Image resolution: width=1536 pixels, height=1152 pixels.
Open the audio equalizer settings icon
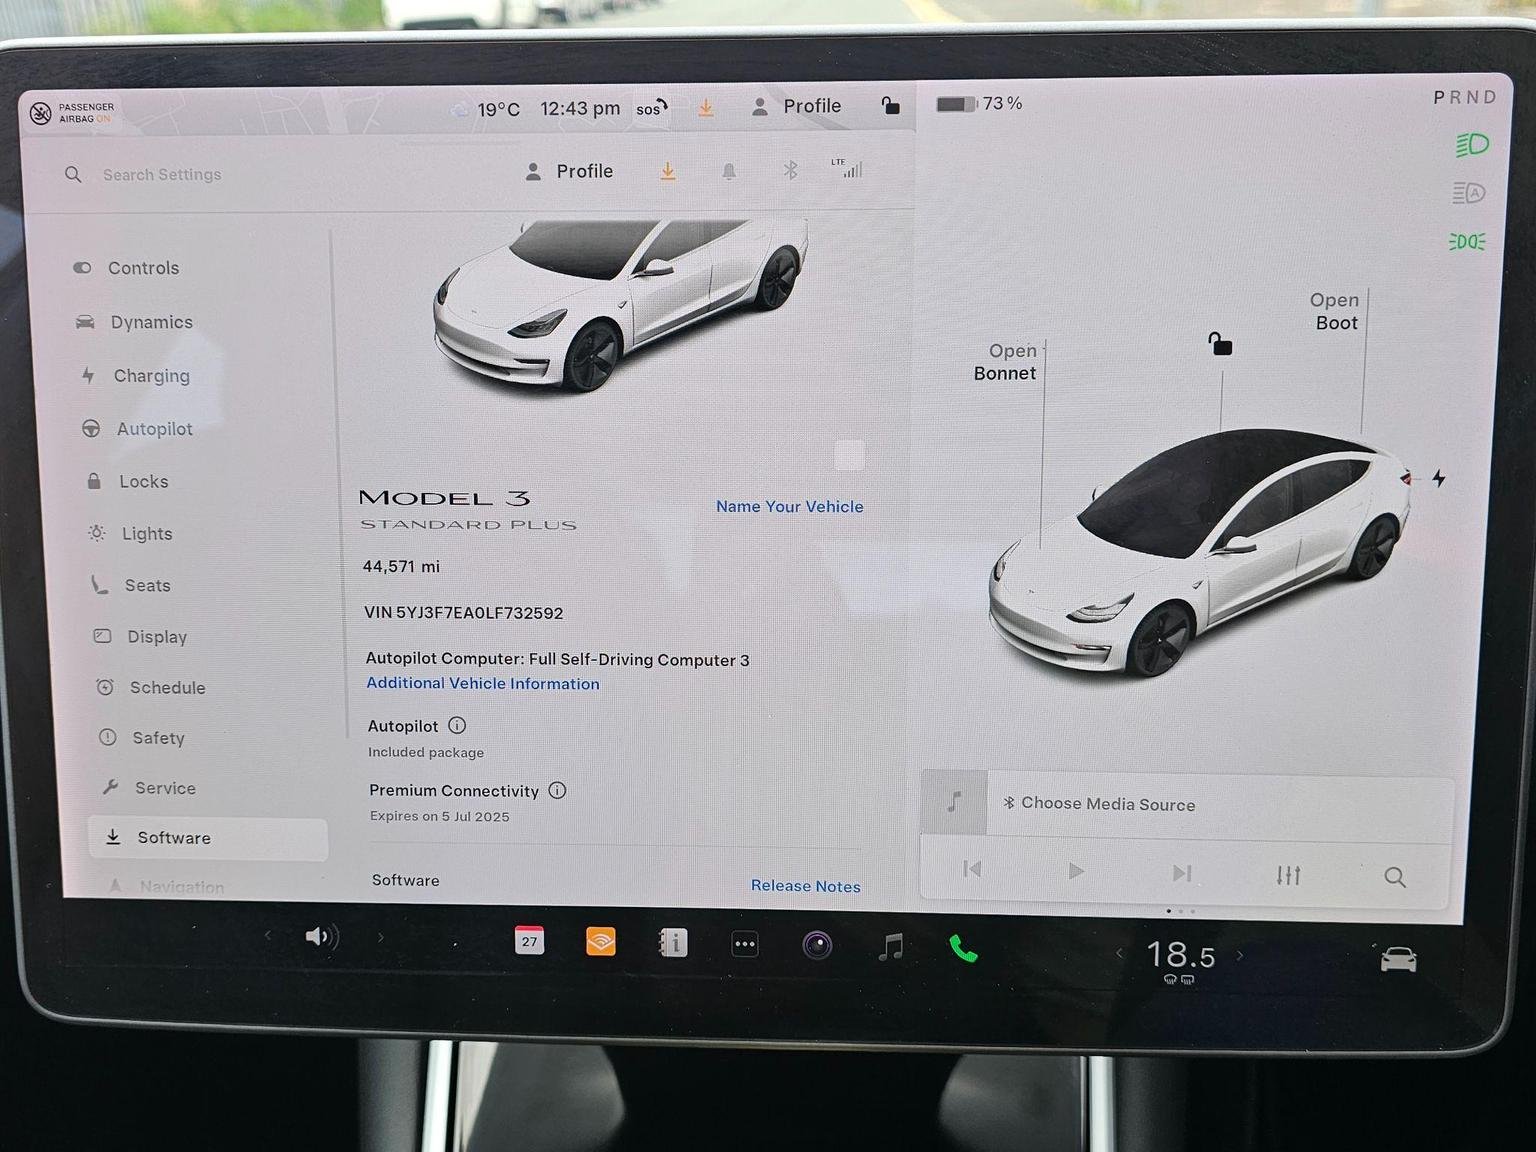click(x=1288, y=875)
